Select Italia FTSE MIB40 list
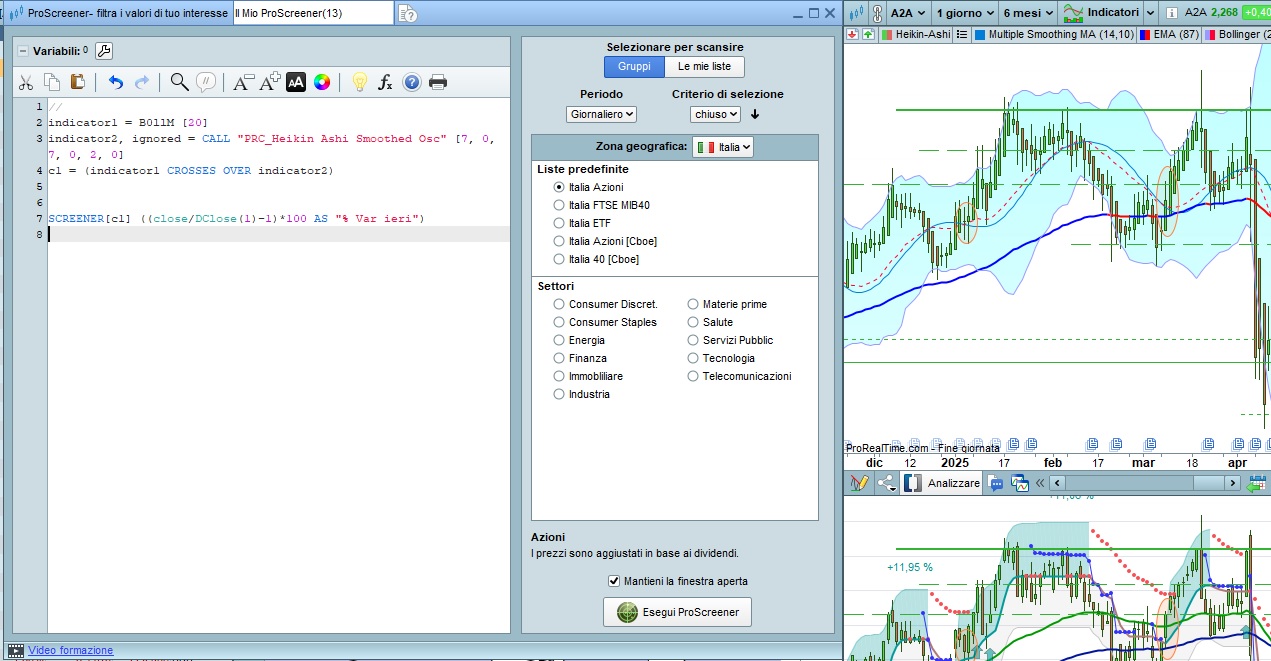 pos(559,205)
